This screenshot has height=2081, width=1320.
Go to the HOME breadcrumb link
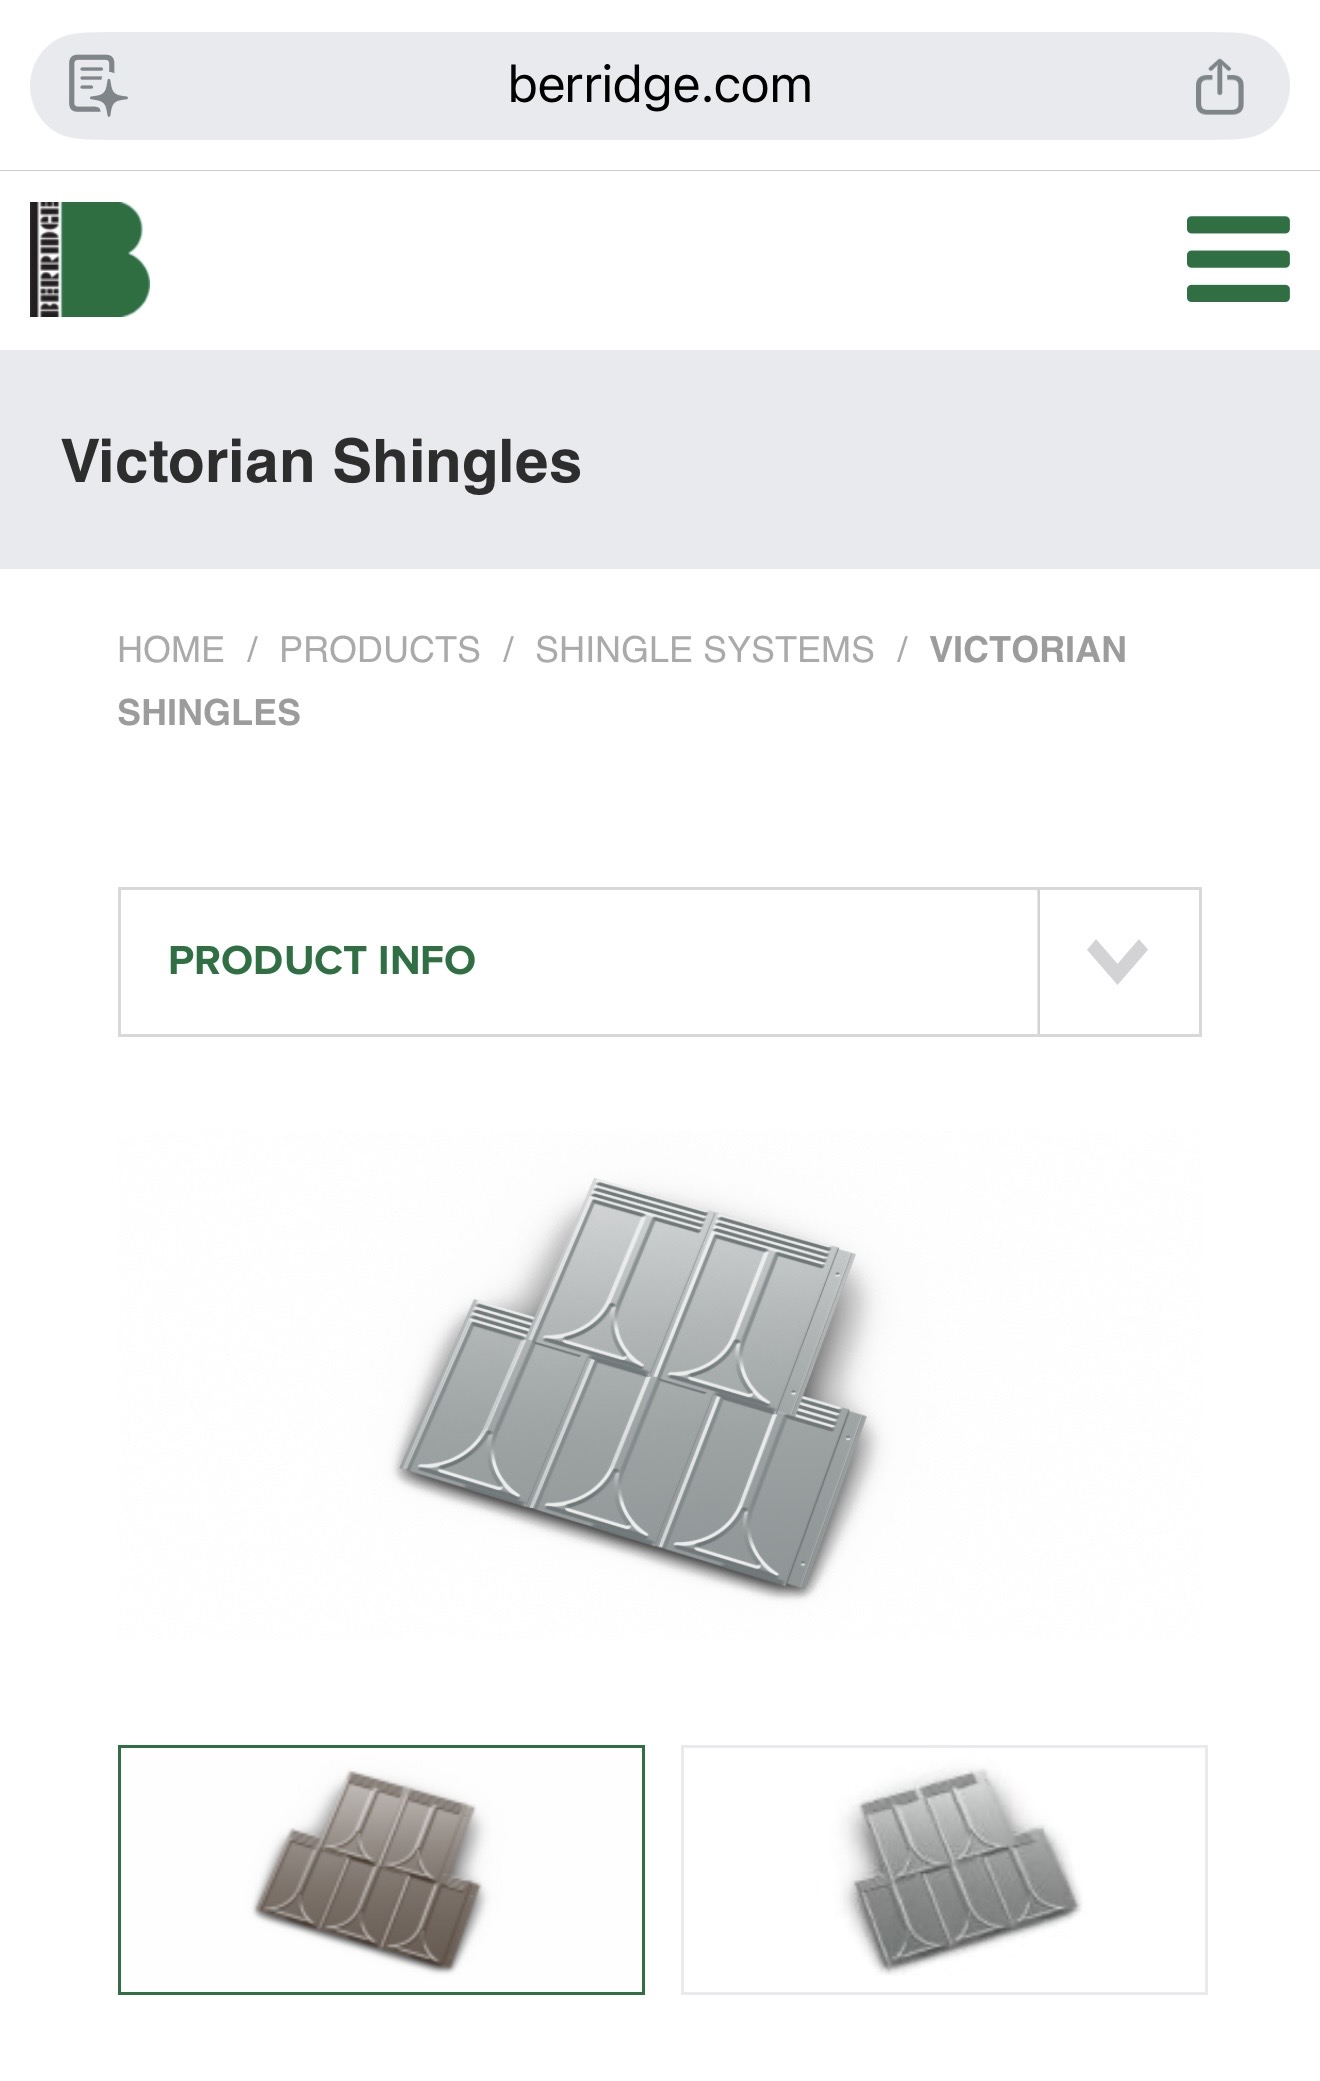pyautogui.click(x=171, y=650)
